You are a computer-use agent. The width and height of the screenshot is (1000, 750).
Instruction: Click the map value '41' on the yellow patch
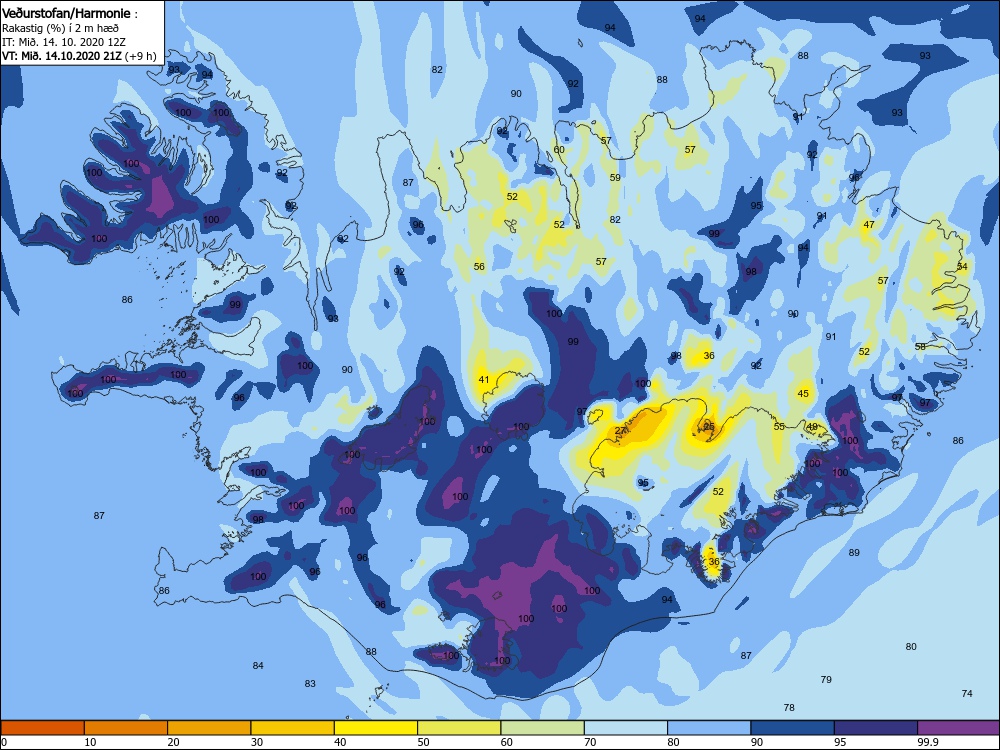click(x=483, y=379)
